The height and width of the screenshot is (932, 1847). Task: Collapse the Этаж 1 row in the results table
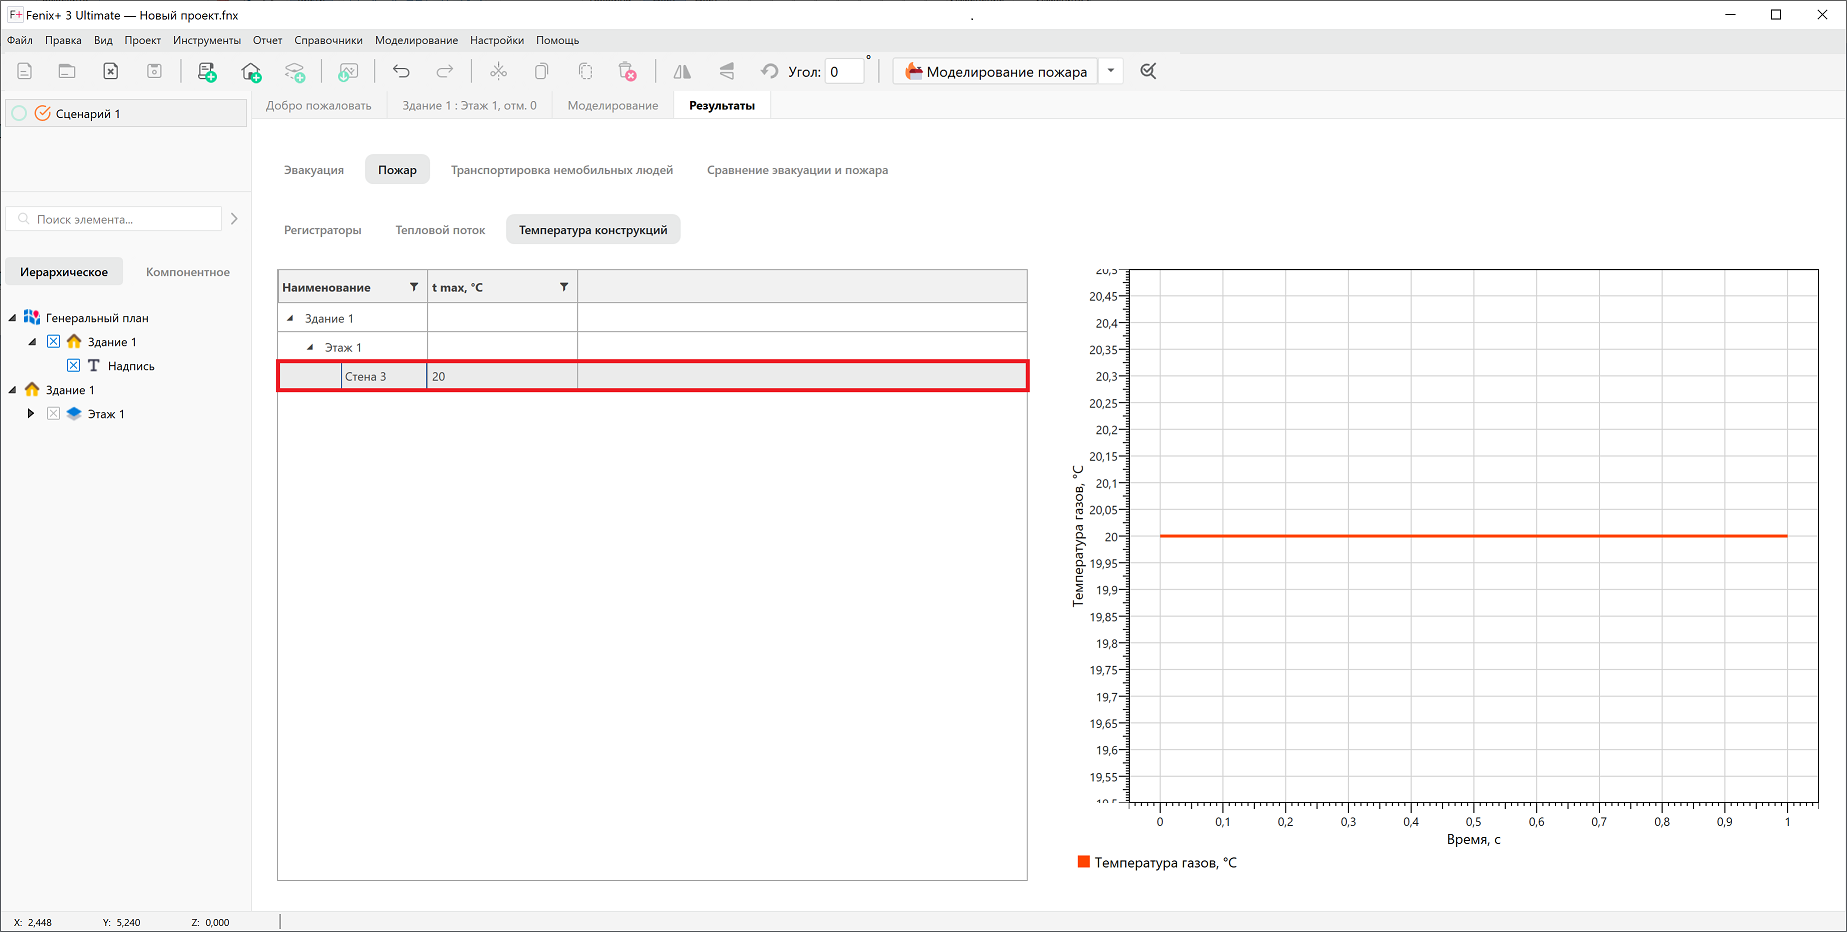click(x=310, y=347)
